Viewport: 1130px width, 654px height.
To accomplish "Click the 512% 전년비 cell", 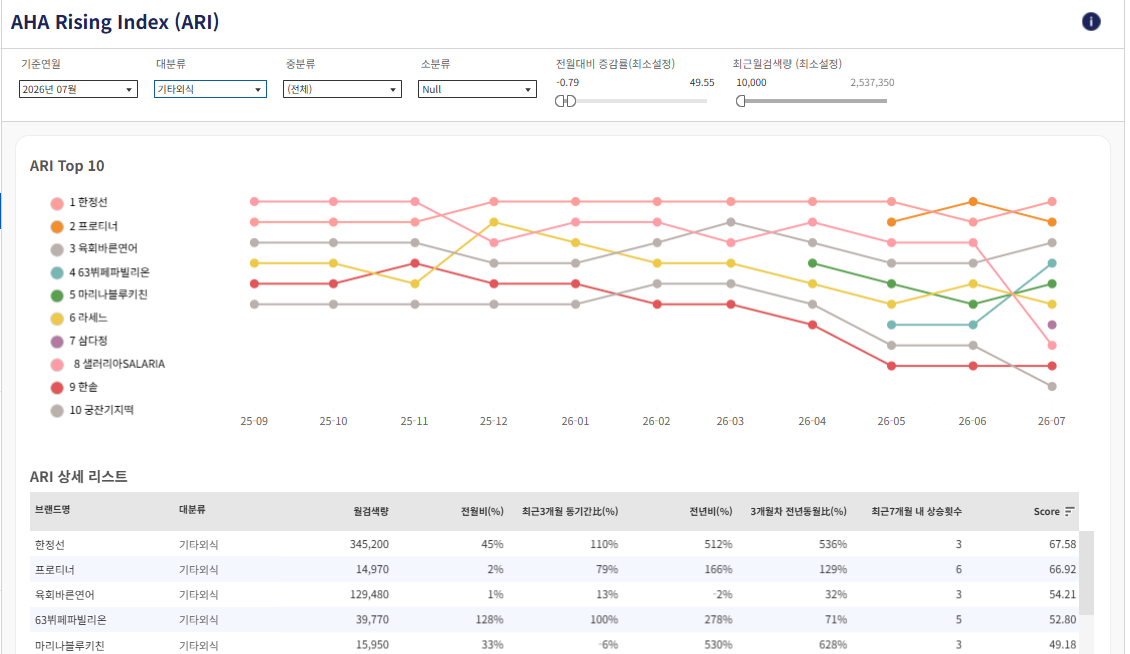I will [x=719, y=544].
